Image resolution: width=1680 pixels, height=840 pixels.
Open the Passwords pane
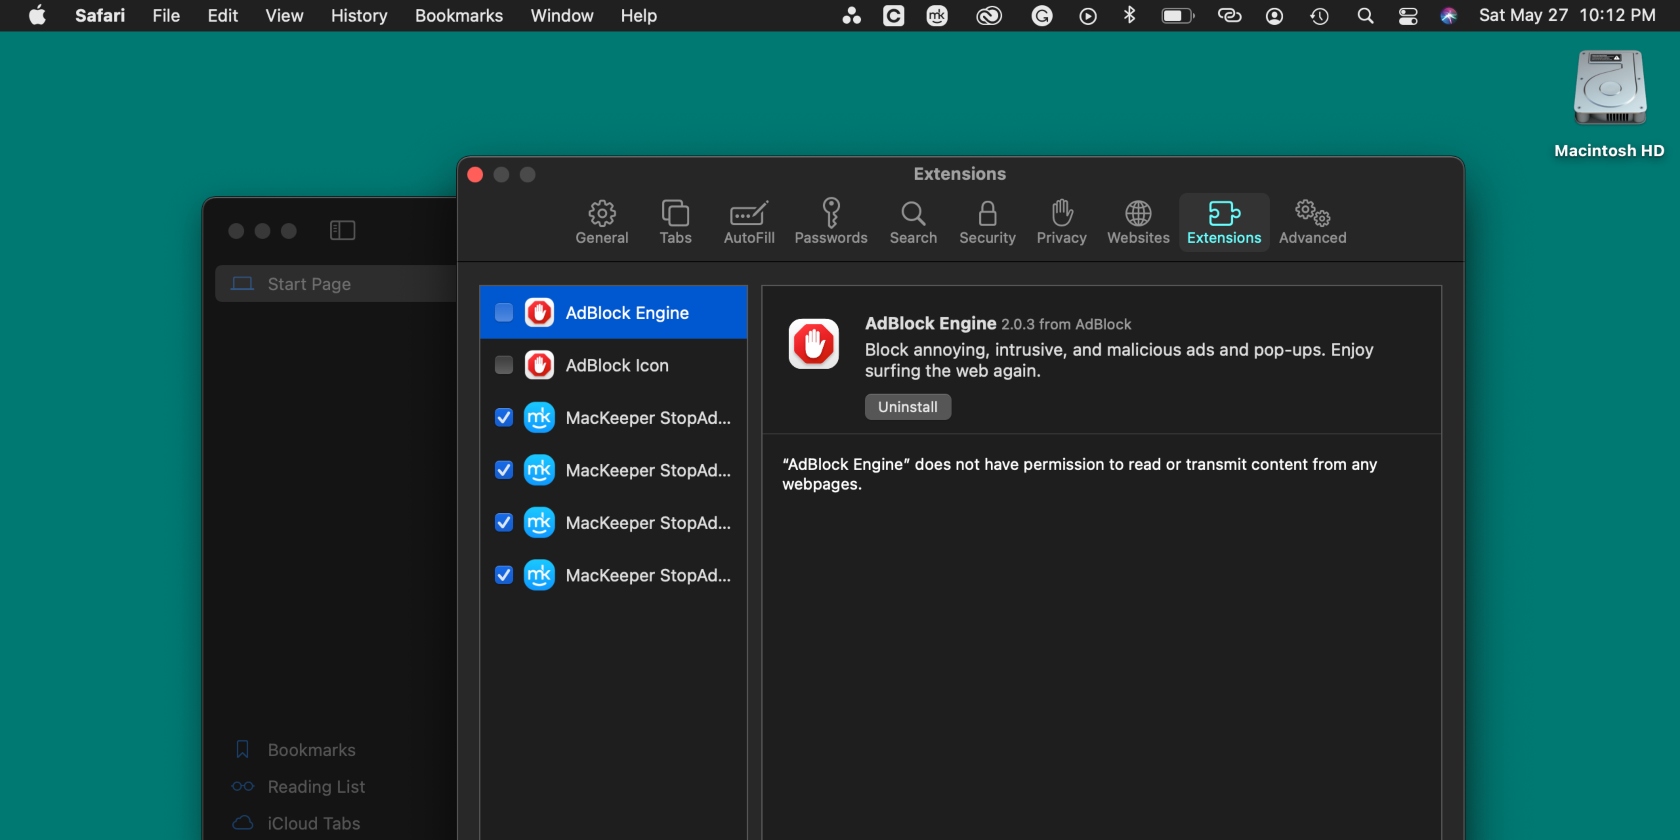(x=831, y=222)
